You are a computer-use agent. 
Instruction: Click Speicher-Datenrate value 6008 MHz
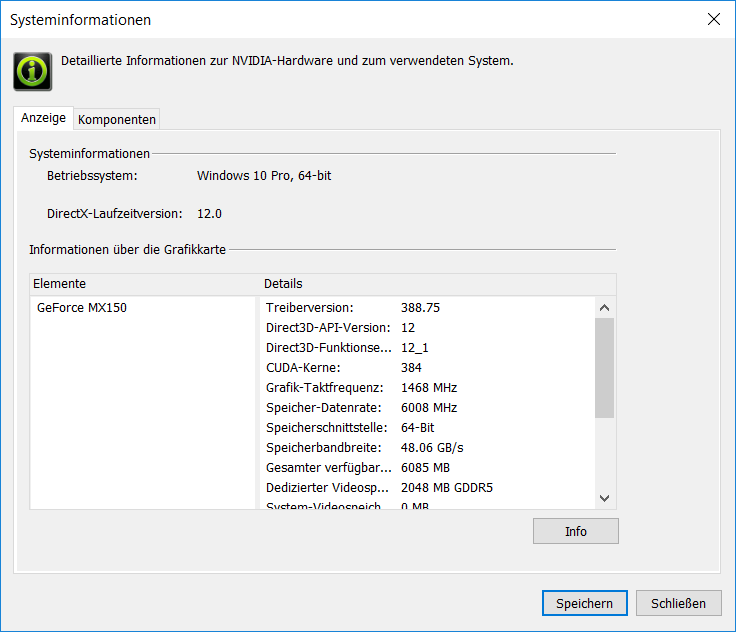(x=429, y=408)
